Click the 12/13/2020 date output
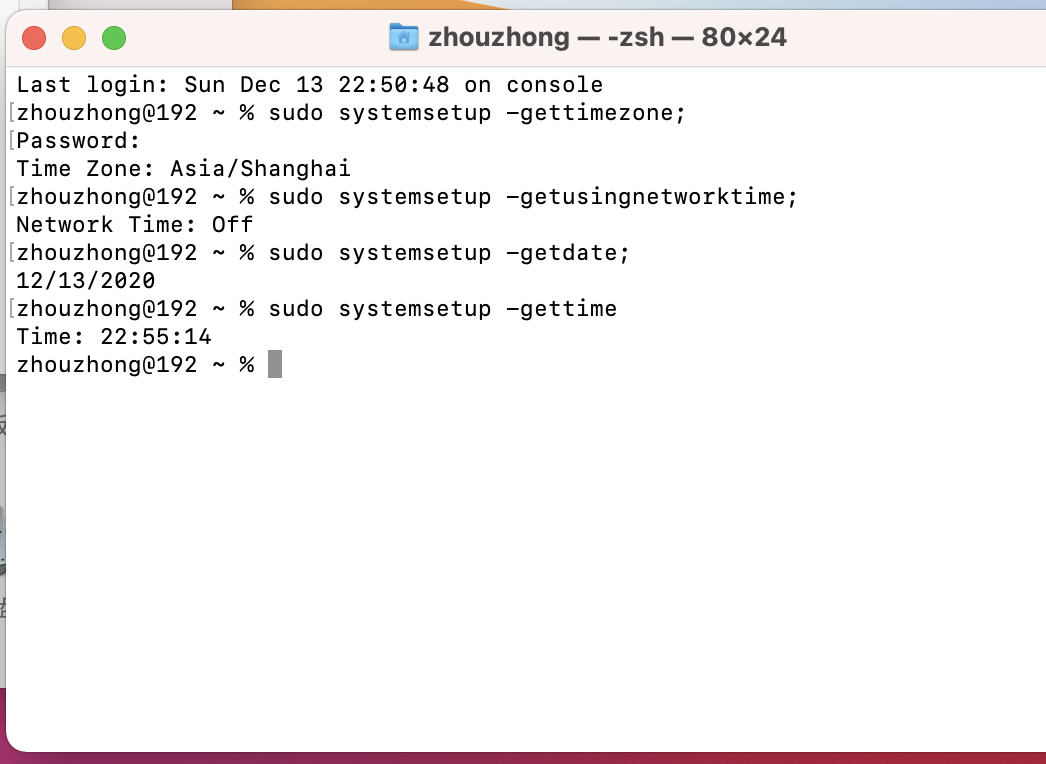Image resolution: width=1046 pixels, height=764 pixels. click(86, 281)
